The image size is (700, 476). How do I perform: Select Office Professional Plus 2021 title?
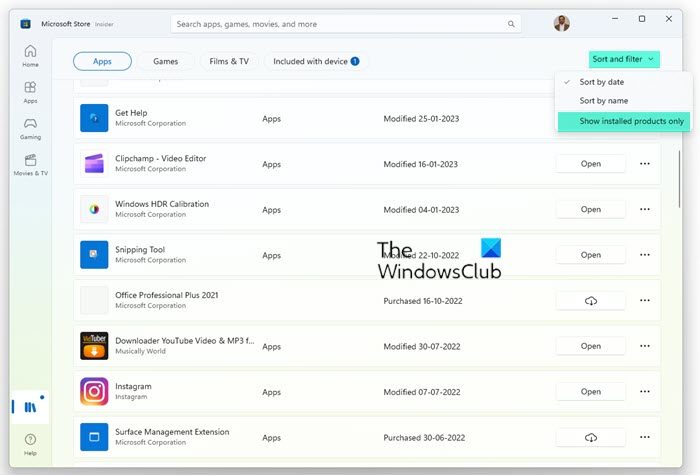coord(167,295)
